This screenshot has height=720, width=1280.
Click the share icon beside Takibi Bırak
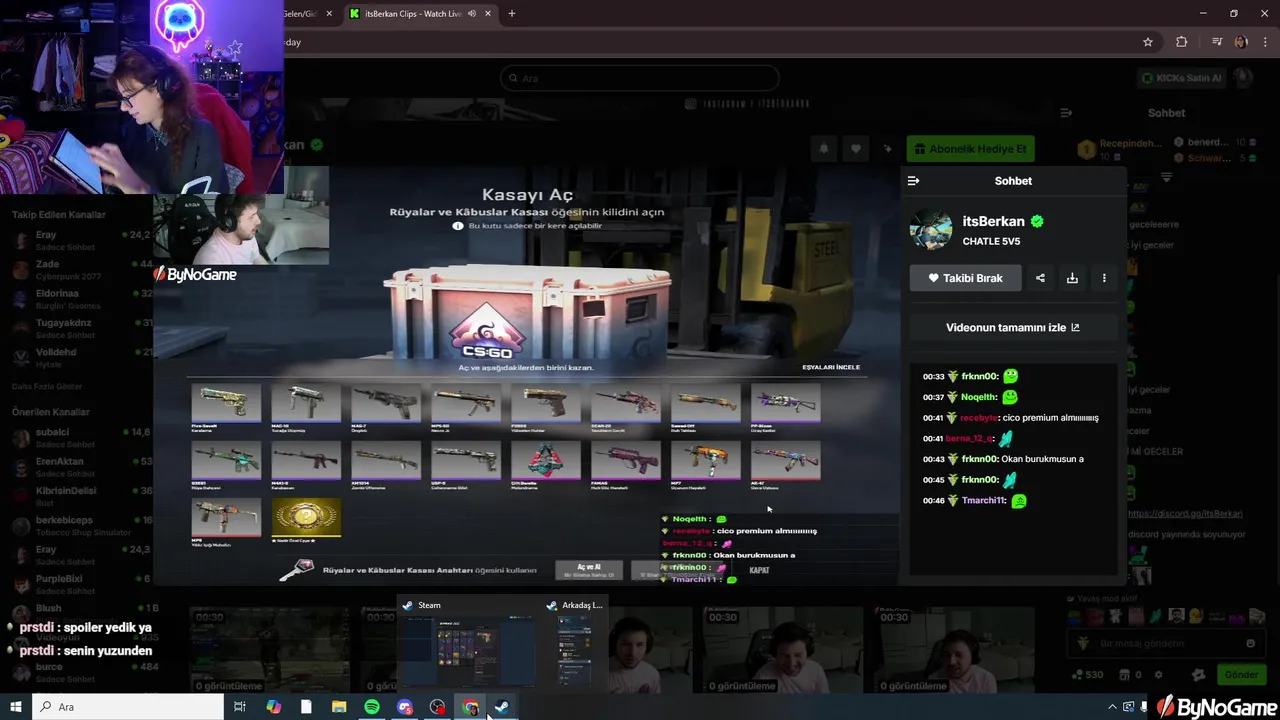tap(1040, 278)
